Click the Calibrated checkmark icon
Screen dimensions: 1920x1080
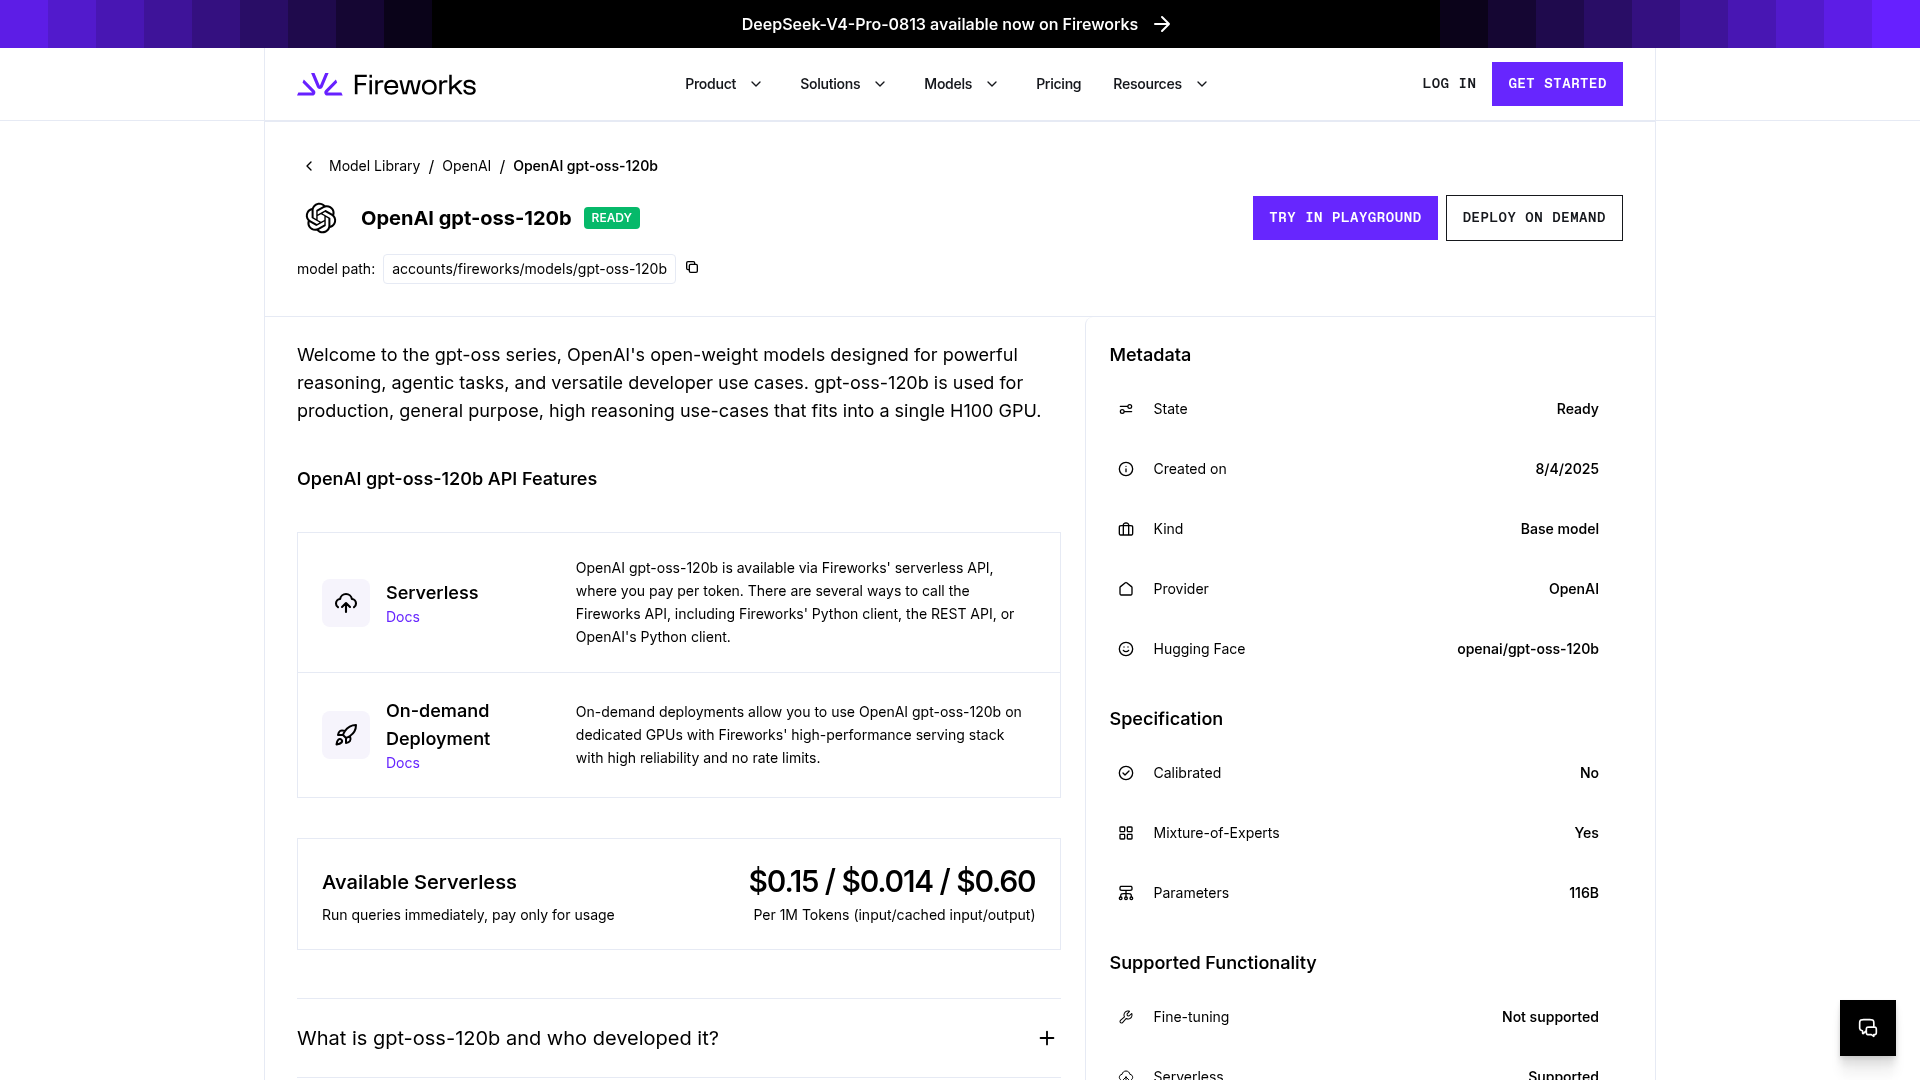tap(1126, 773)
